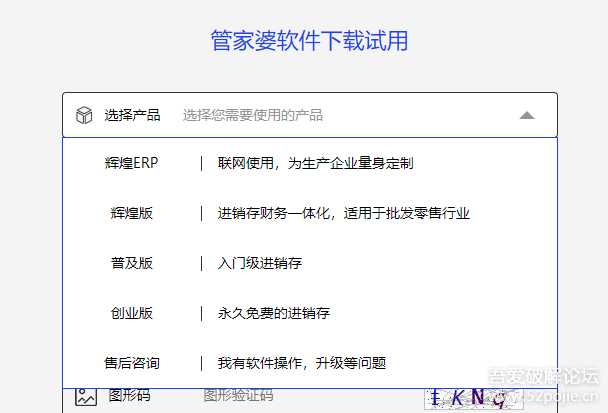Click the 永久免费的进销存 description
Viewport: 608px width, 413px height.
[x=273, y=313]
